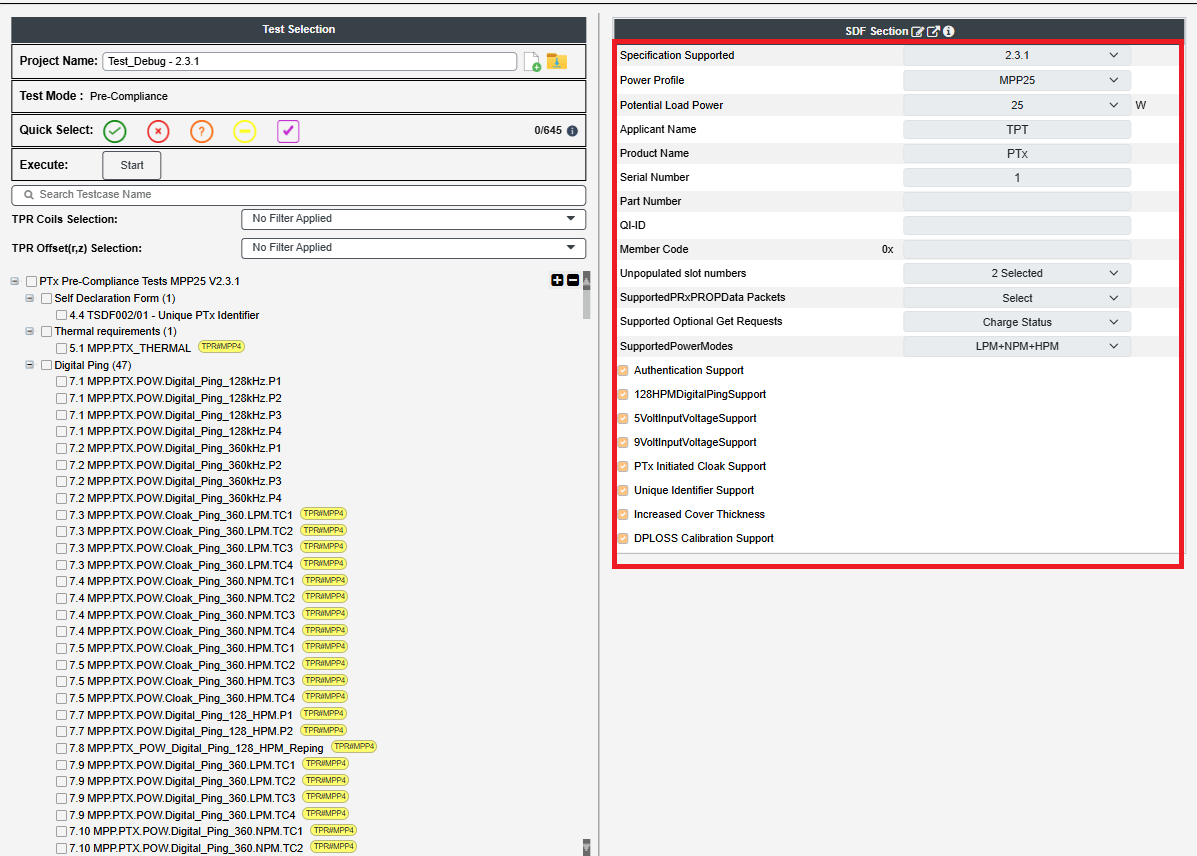Click the search magnifier icon
Image resolution: width=1197 pixels, height=856 pixels.
(29, 195)
